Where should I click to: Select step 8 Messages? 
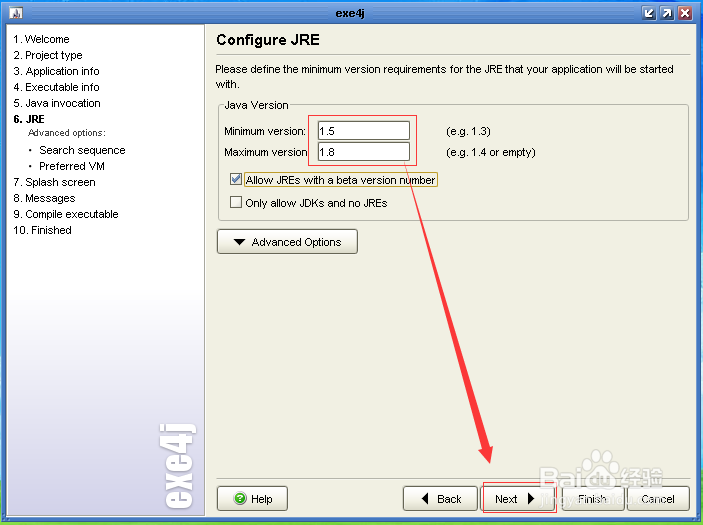(44, 198)
